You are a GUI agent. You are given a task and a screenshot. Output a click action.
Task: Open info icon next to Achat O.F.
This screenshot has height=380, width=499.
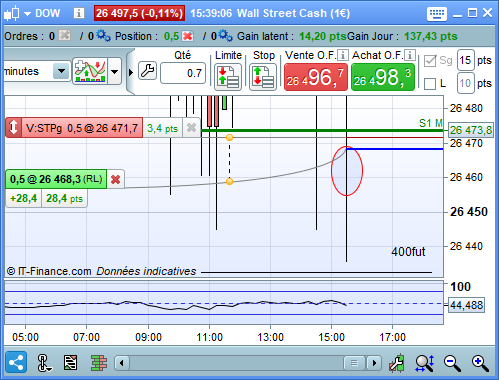pos(410,55)
